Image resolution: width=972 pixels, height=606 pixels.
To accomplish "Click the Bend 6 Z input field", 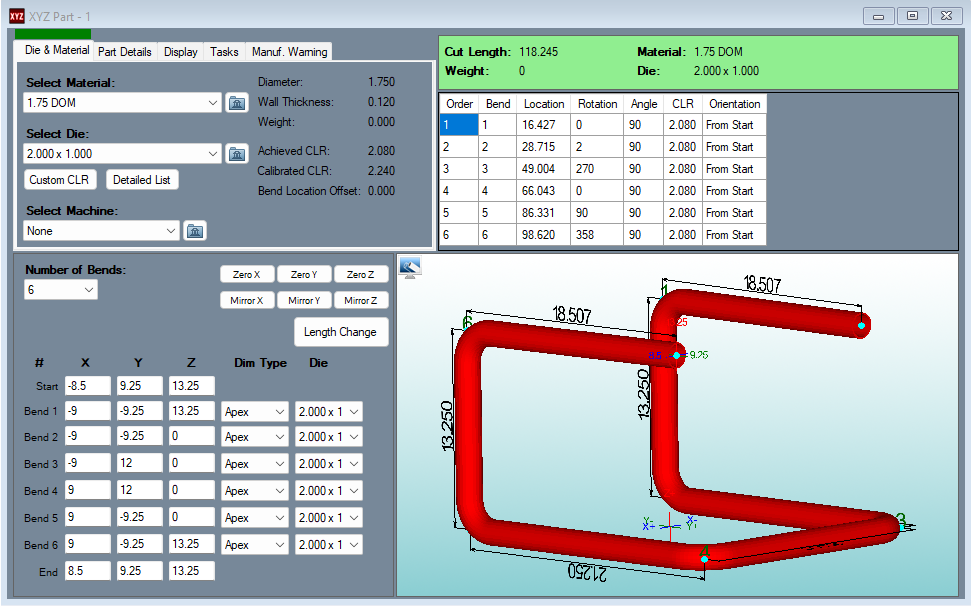I will coord(192,544).
